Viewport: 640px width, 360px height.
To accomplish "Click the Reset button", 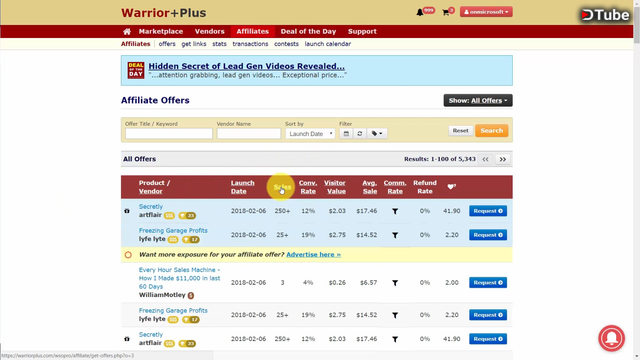I will (x=460, y=131).
